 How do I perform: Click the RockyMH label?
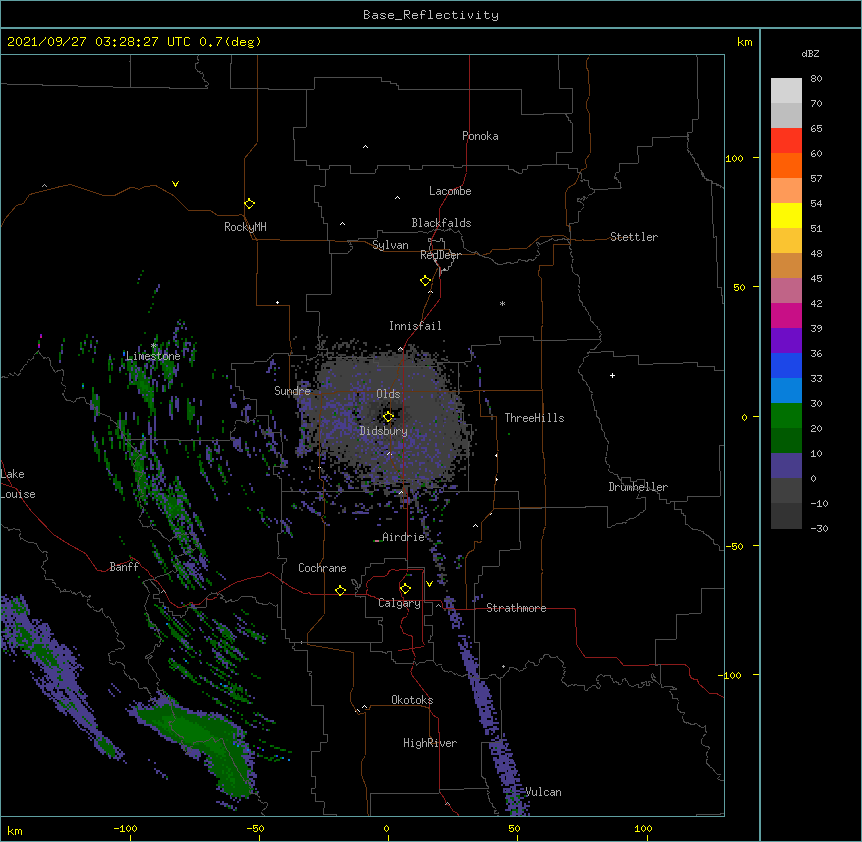click(245, 227)
